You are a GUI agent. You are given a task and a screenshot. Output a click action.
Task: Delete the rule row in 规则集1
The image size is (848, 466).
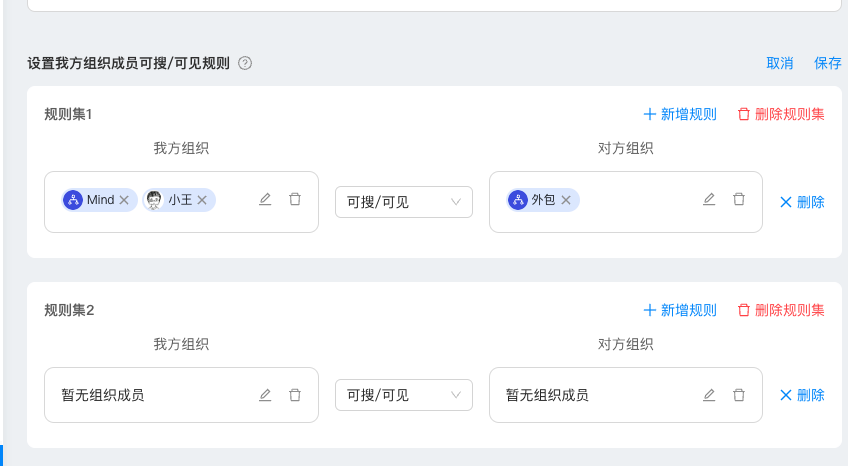(x=802, y=202)
